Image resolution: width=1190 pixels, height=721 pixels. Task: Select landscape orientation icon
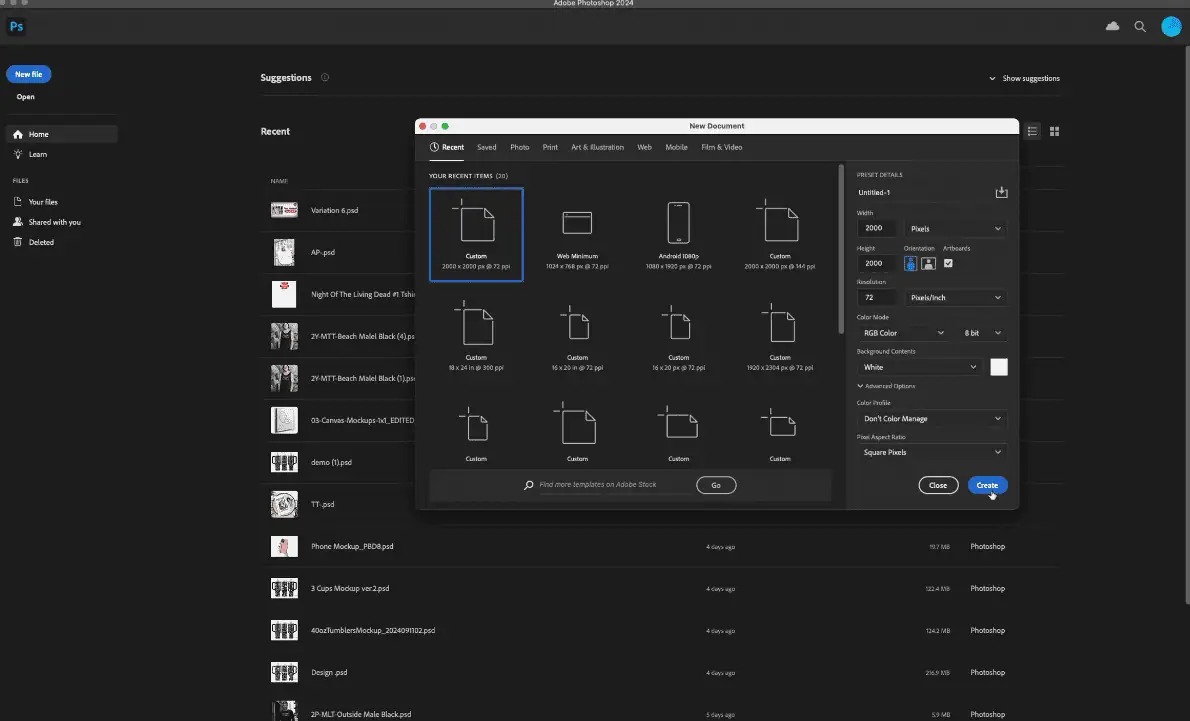pos(928,263)
